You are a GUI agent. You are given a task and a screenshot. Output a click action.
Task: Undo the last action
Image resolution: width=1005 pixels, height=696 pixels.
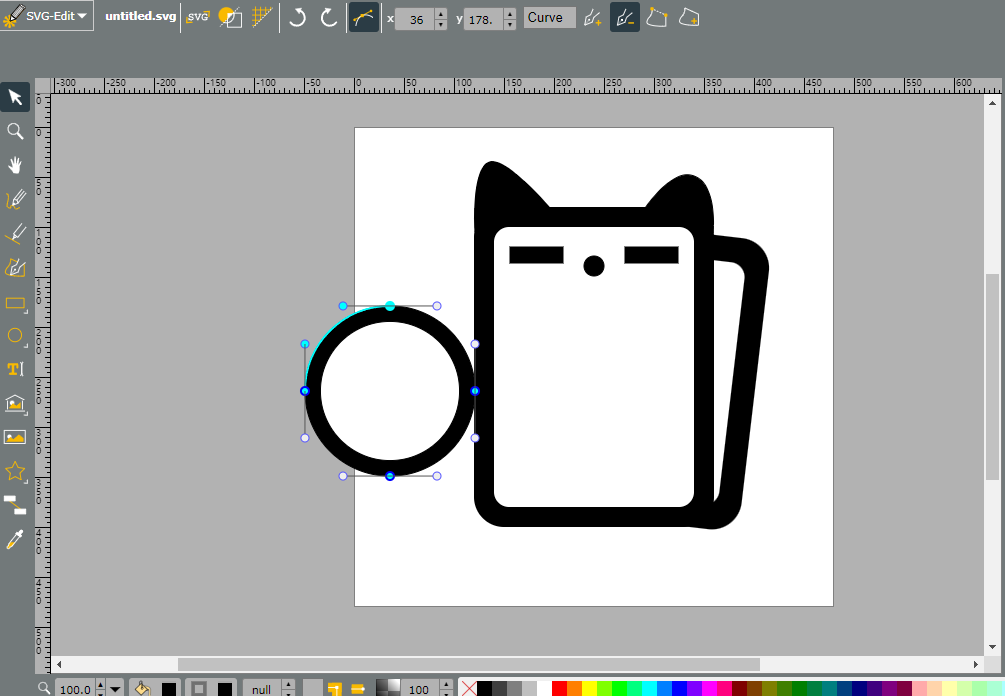pos(297,17)
